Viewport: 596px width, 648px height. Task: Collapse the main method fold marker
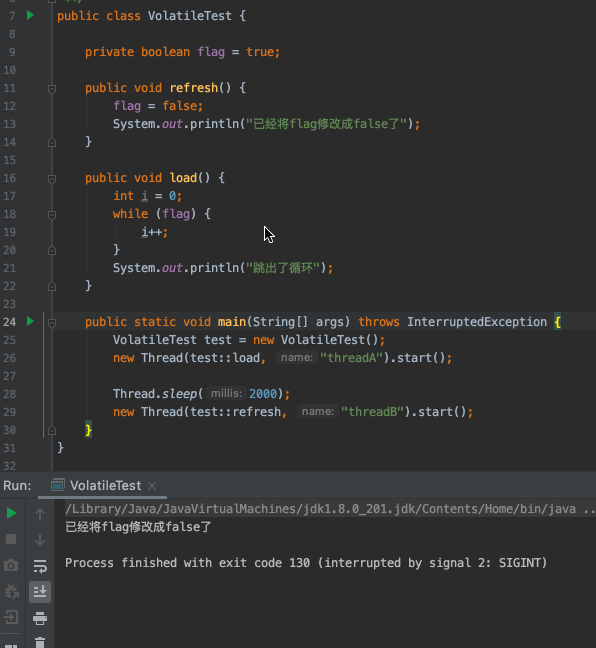pos(52,323)
